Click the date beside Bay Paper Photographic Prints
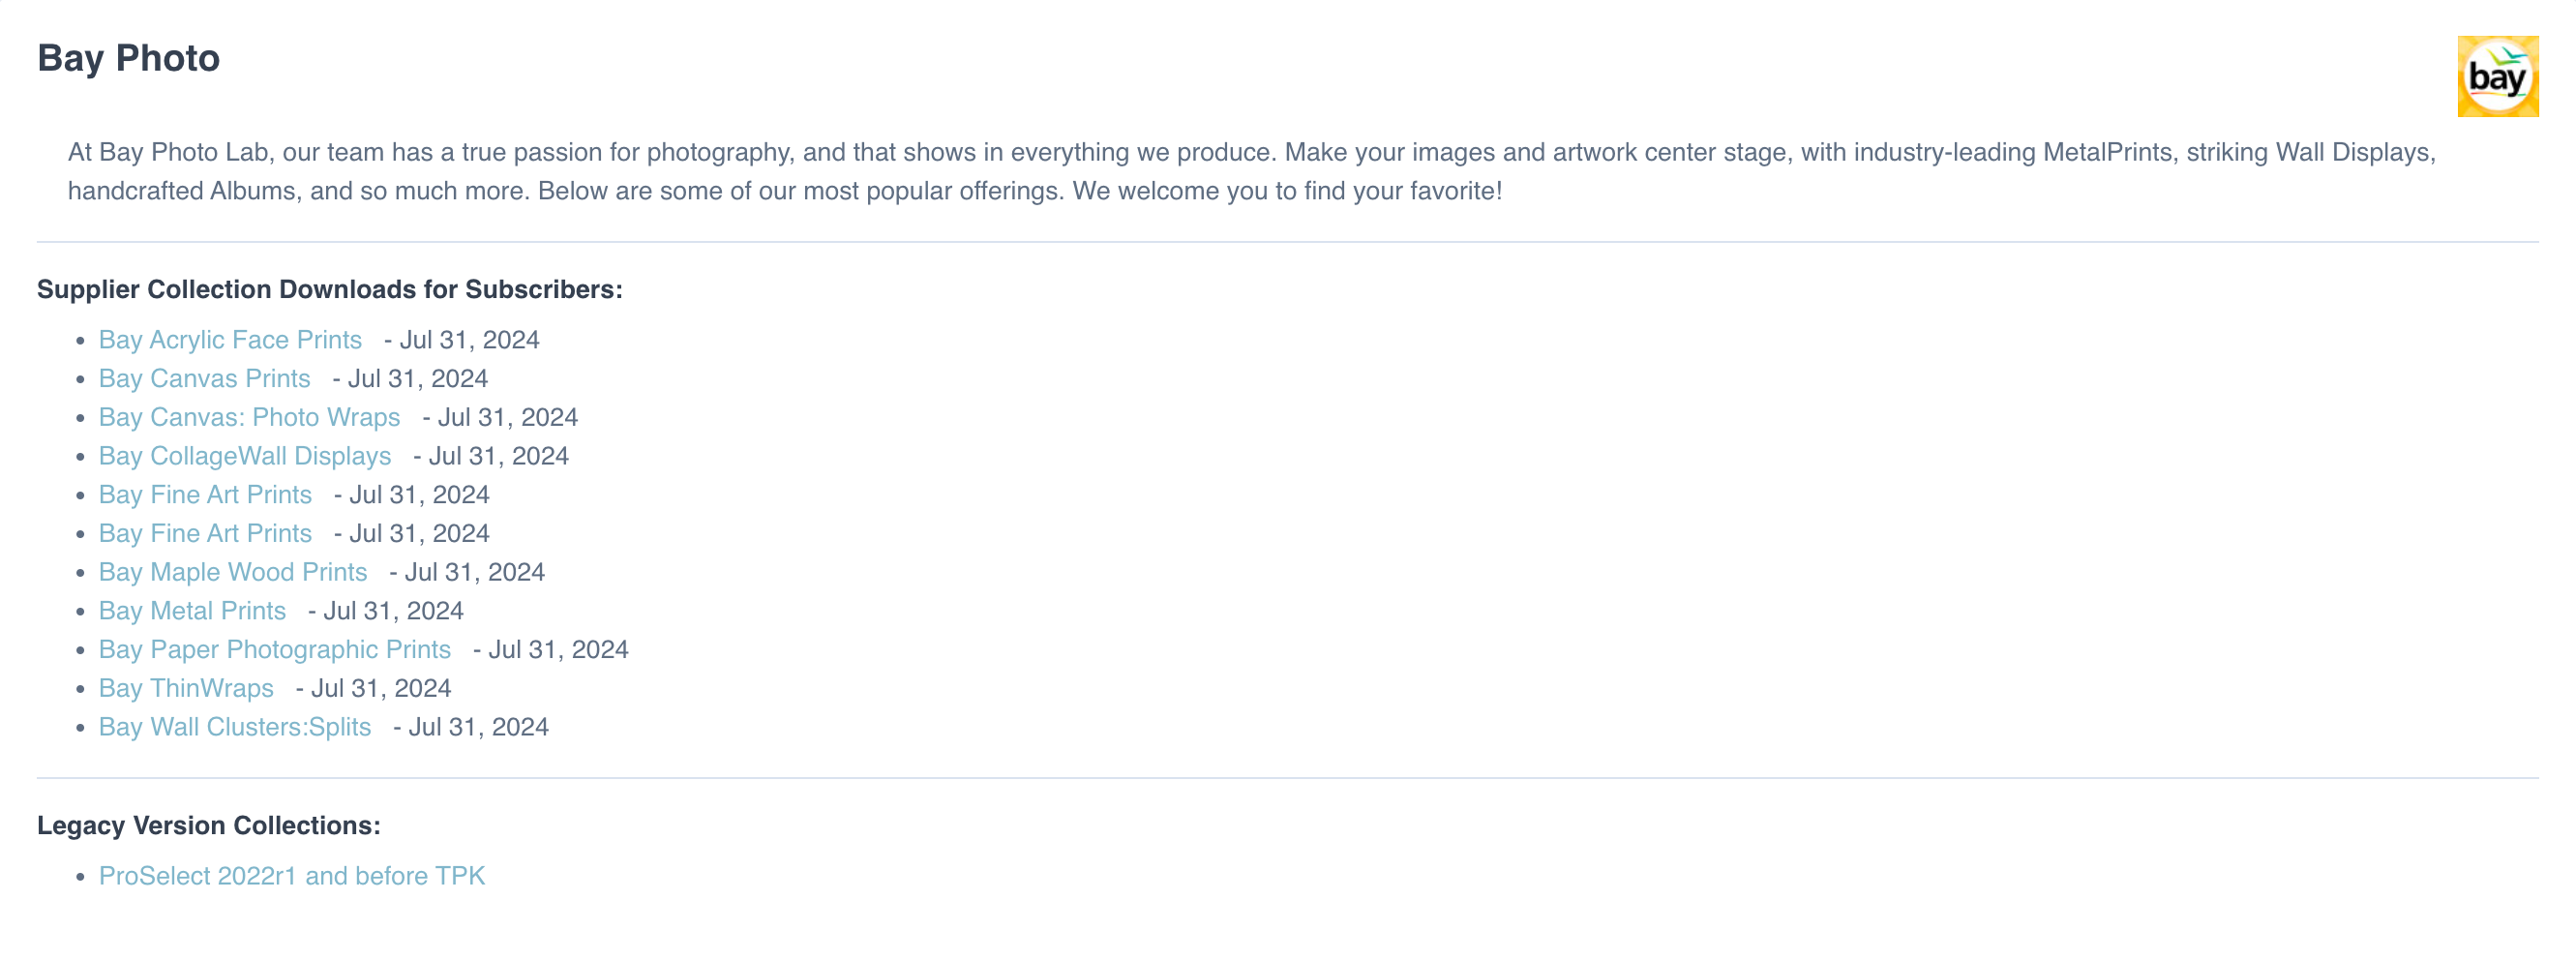Screen dimensions: 2576x960 click(x=558, y=650)
